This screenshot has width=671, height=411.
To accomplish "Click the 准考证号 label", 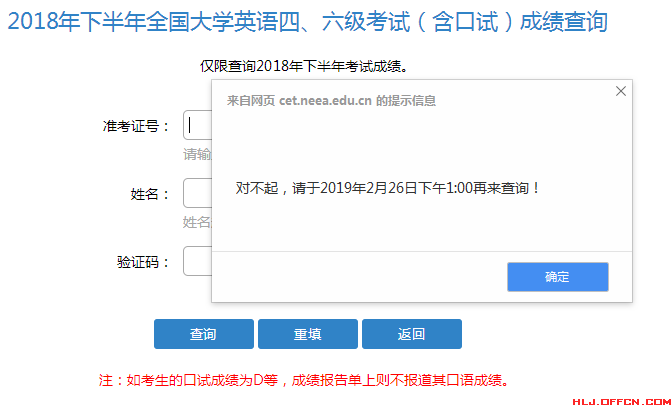I will (136, 126).
